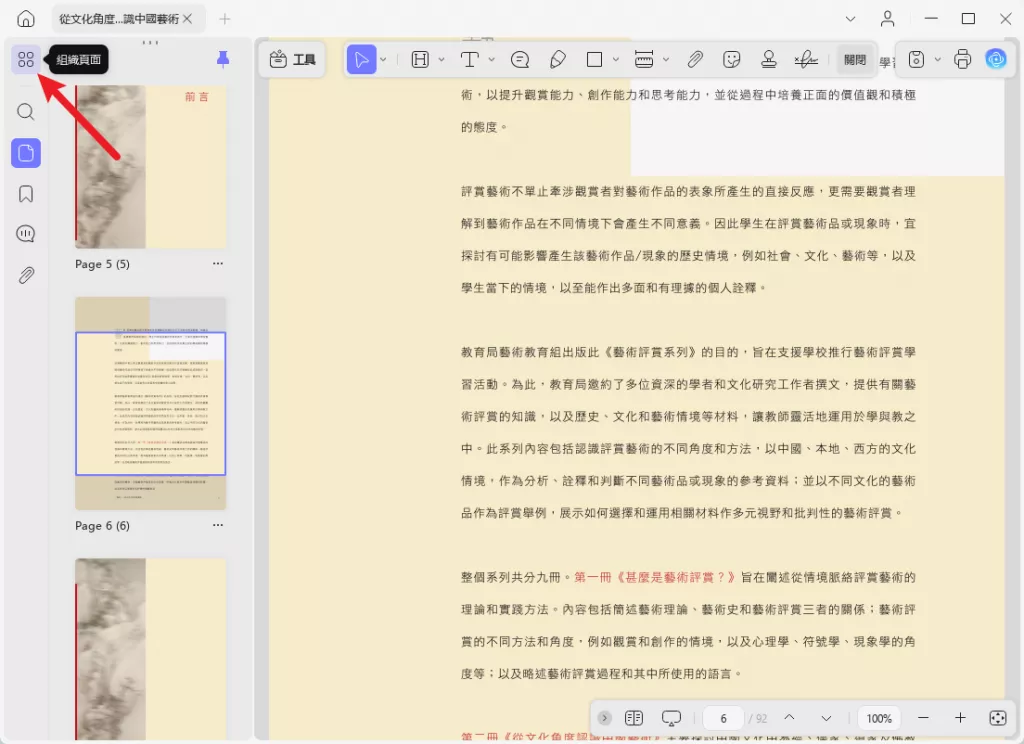Viewport: 1024px width, 744px height.
Task: Open the save options dropdown arrow
Action: pos(937,60)
